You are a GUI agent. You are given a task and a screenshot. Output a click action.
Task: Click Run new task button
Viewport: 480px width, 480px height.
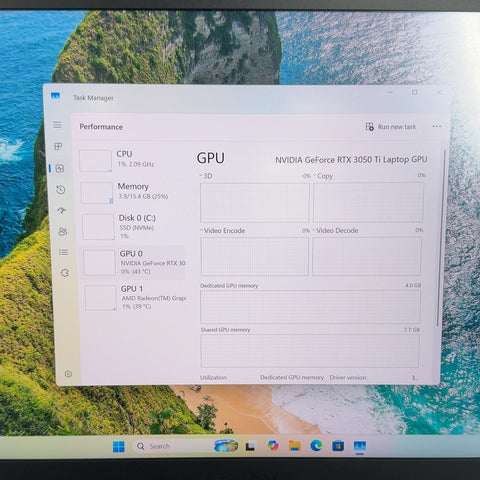click(x=391, y=127)
